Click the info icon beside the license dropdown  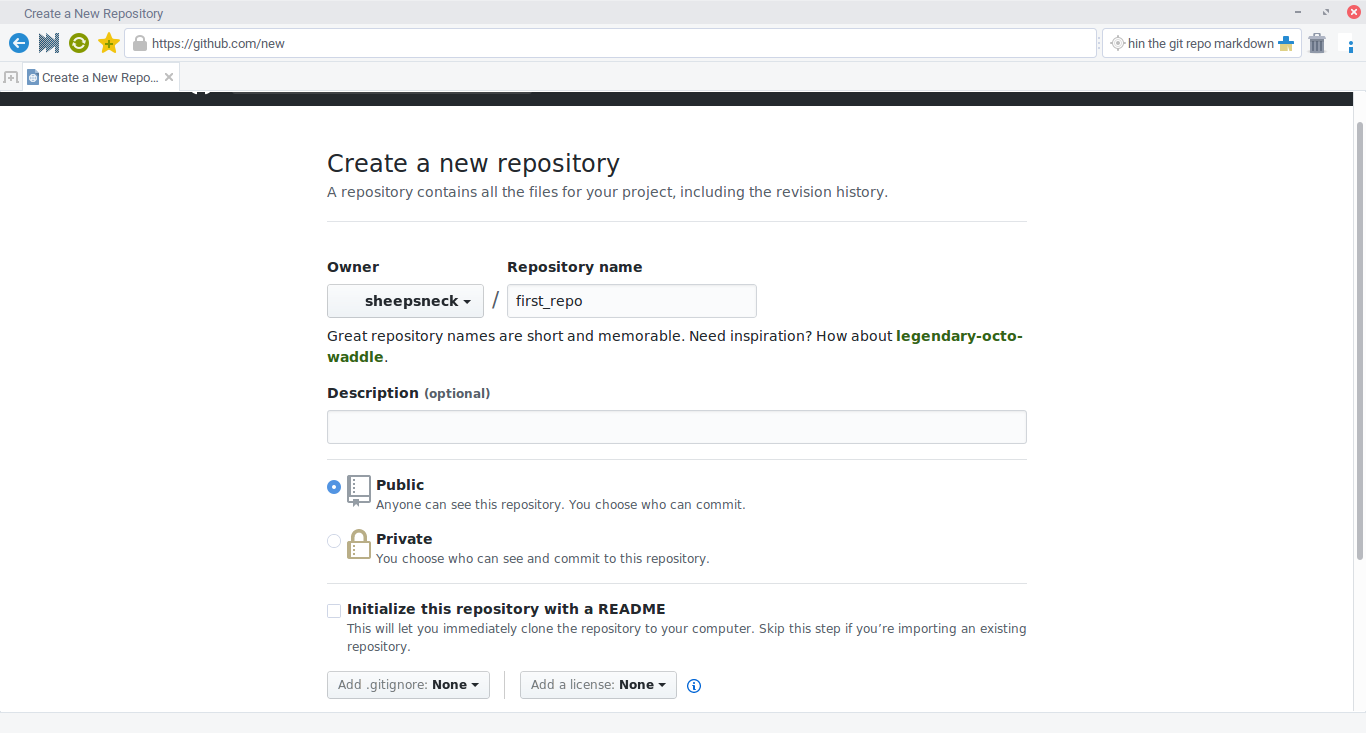tap(694, 686)
